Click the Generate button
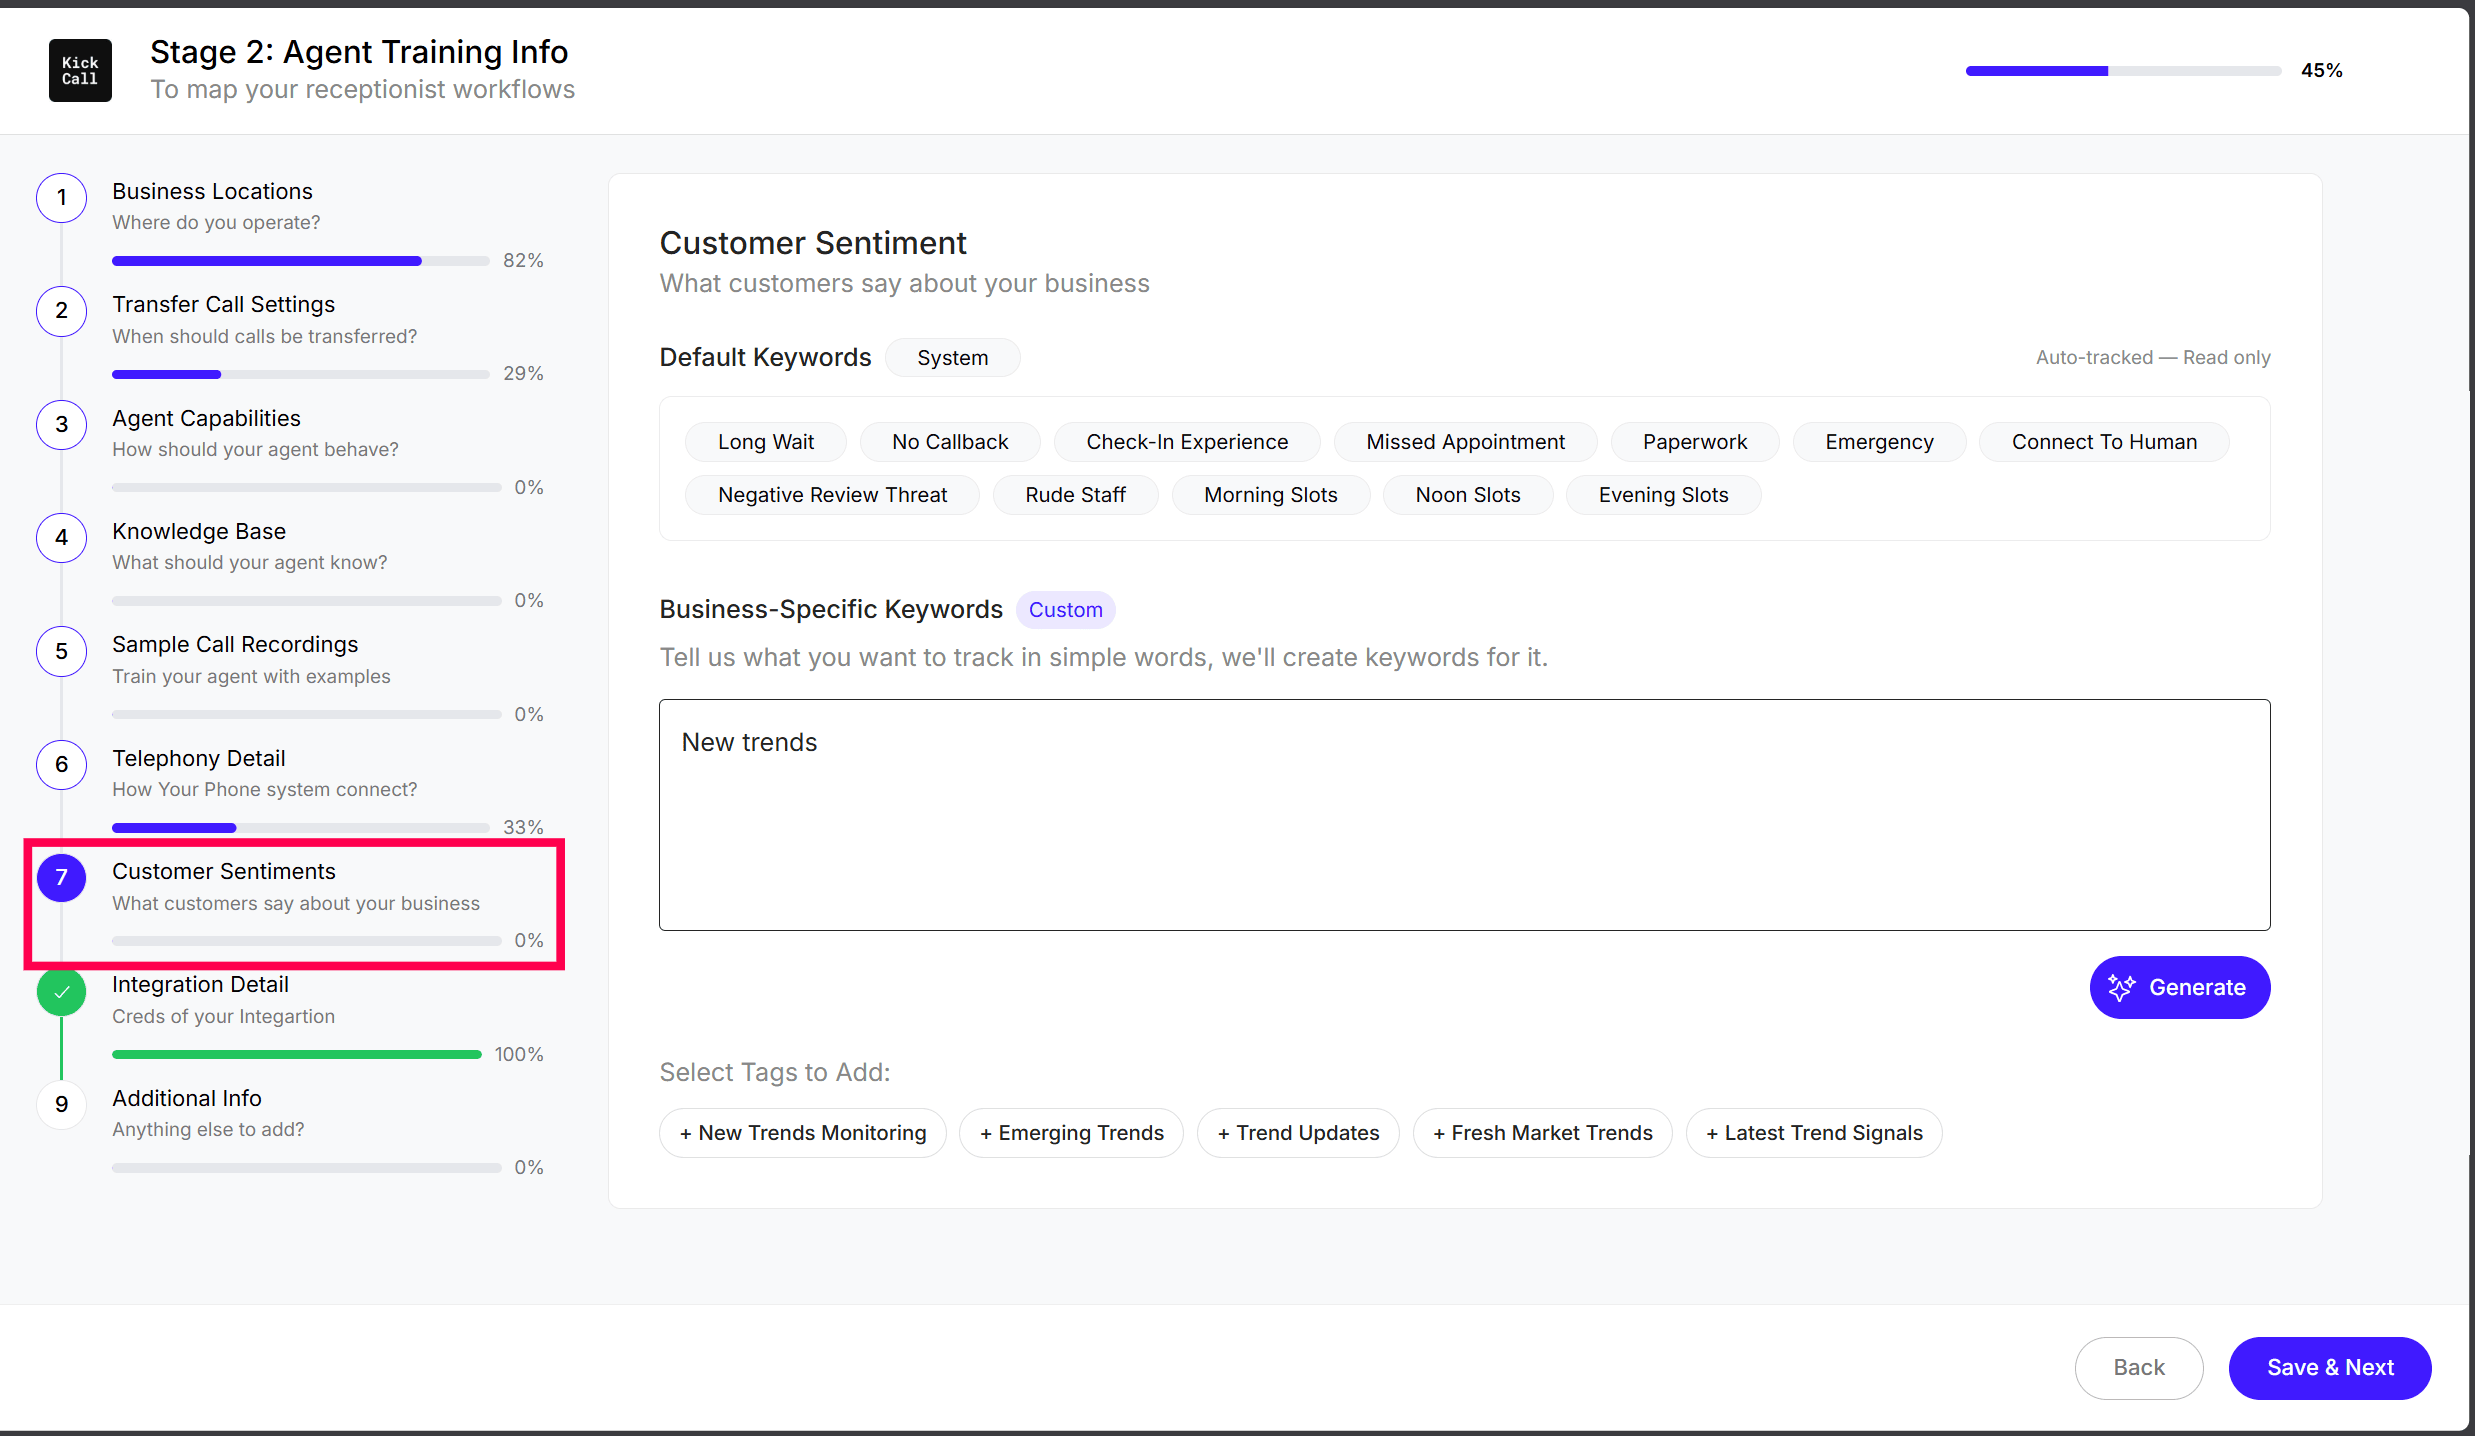 point(2180,987)
